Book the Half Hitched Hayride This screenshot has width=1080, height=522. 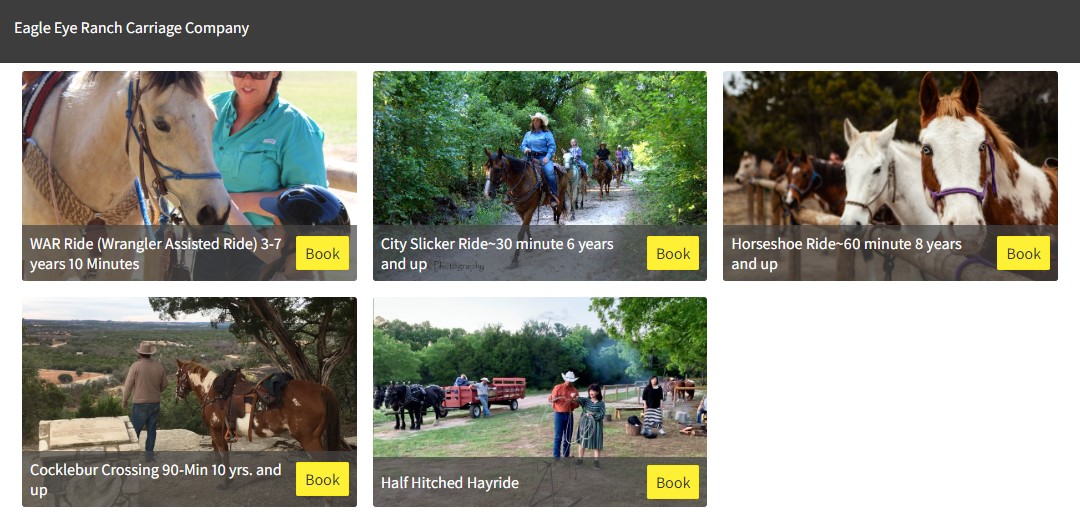673,482
